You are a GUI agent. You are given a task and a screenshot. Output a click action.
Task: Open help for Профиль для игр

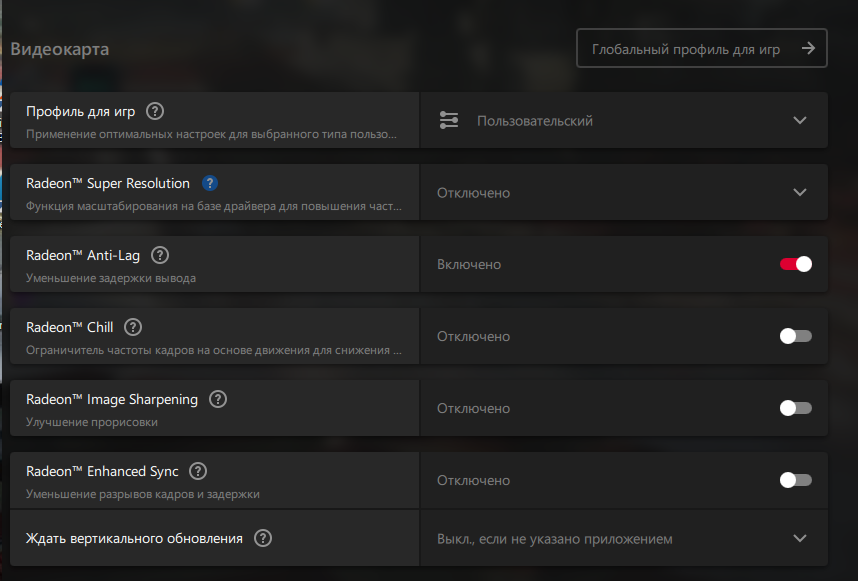[155, 111]
